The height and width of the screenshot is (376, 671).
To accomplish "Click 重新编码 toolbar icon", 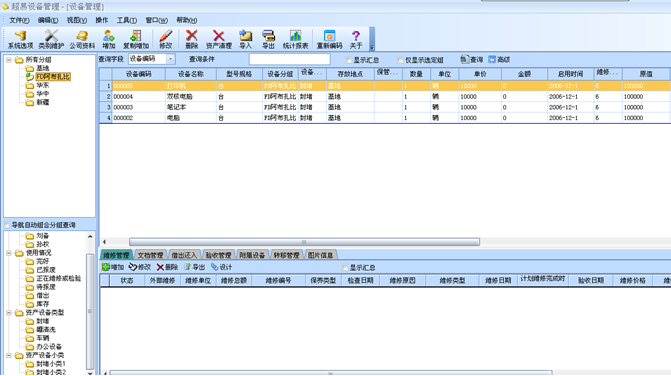I will pyautogui.click(x=330, y=39).
